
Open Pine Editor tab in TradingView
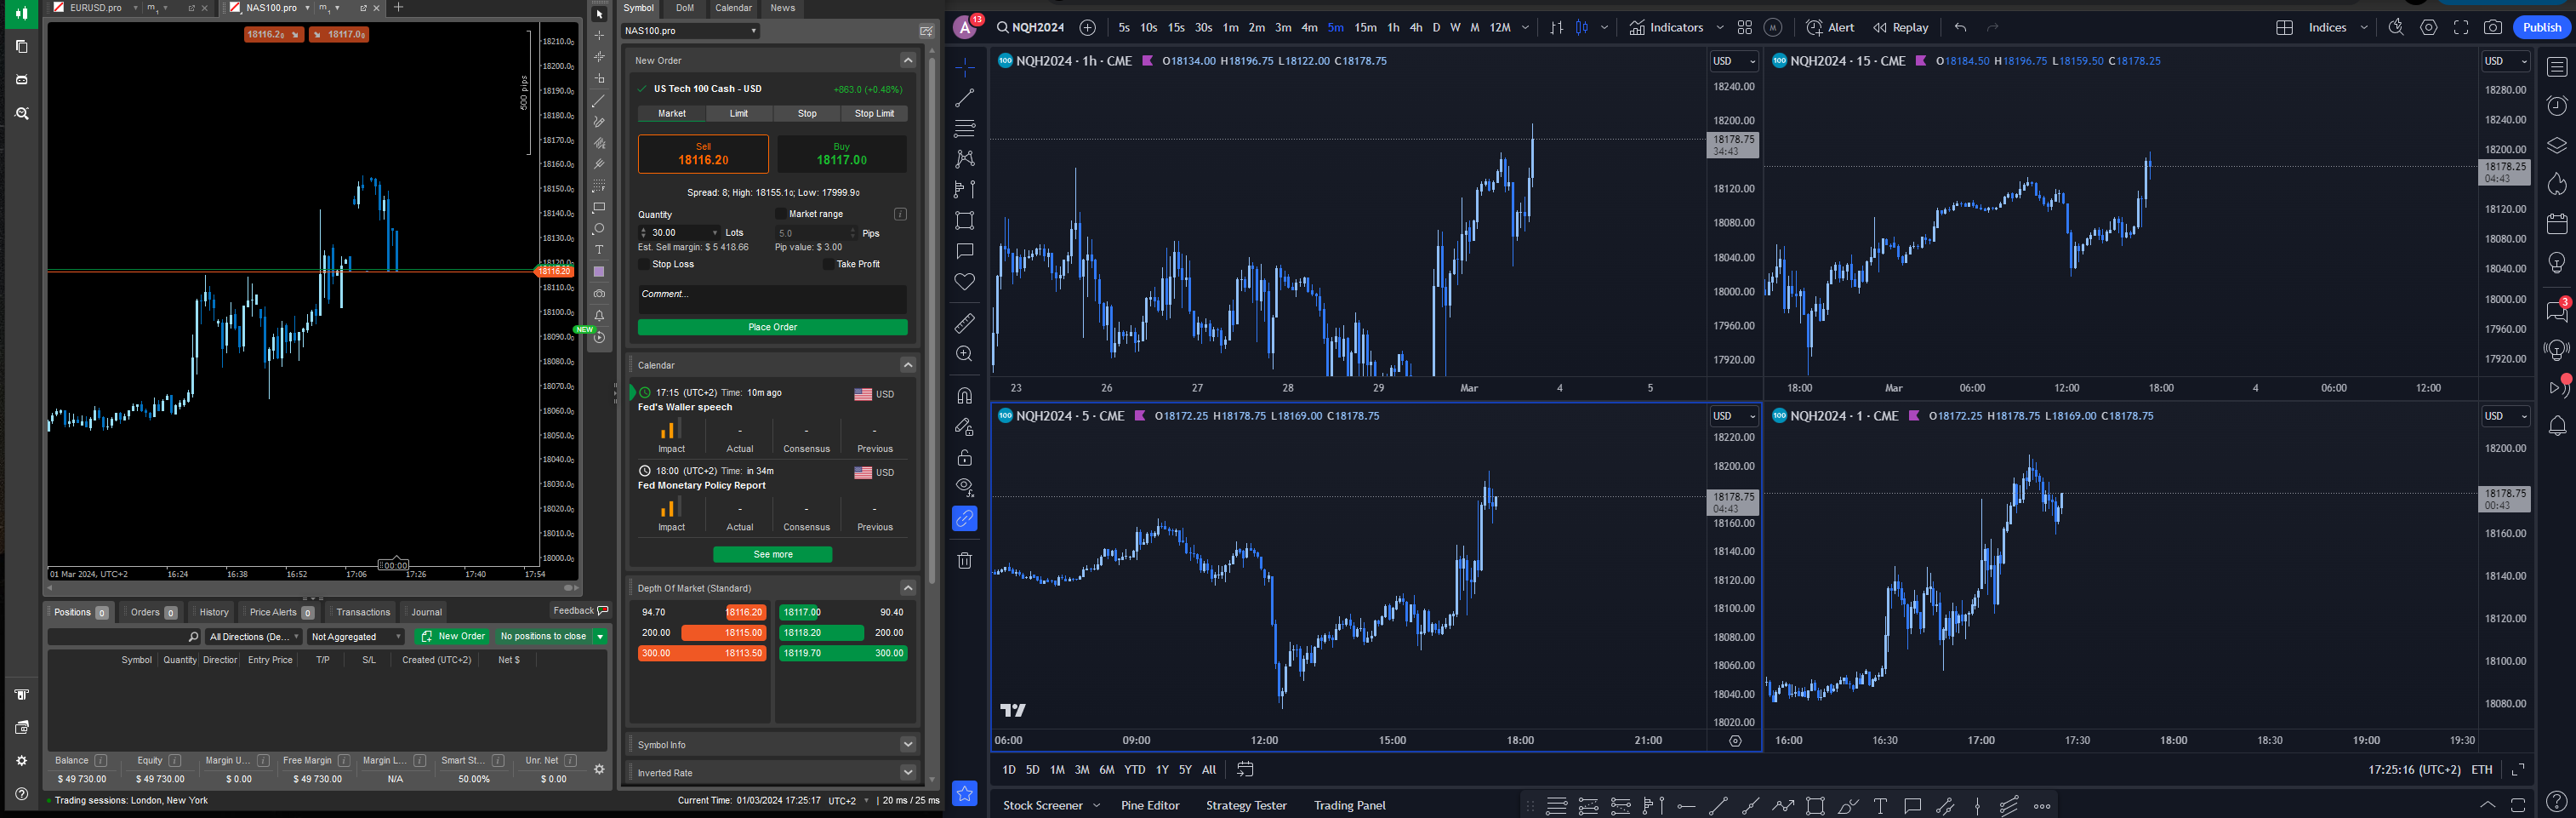[1150, 806]
